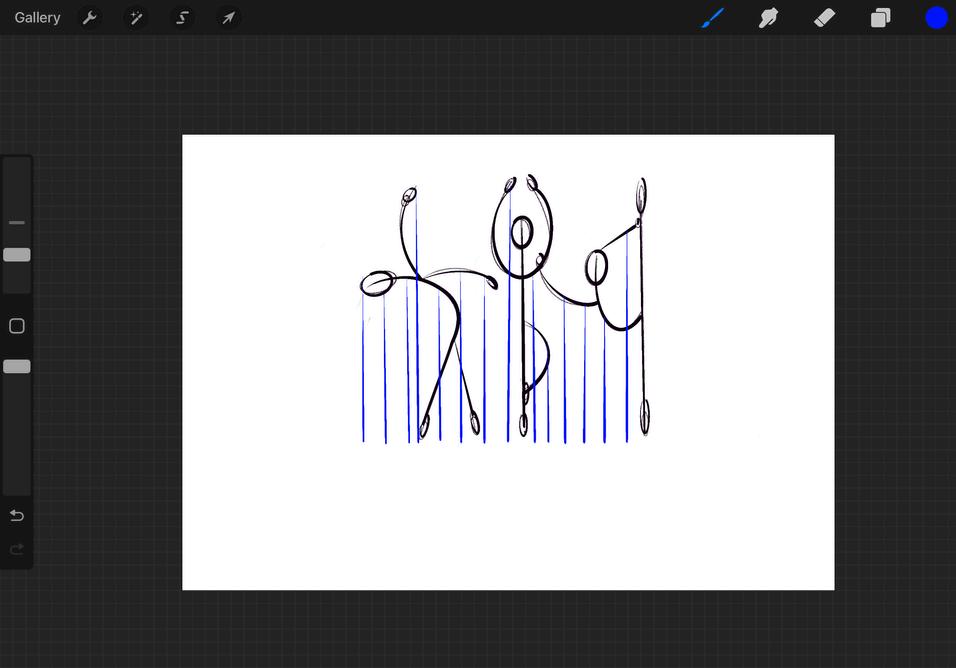The image size is (956, 668).
Task: Select the Smudge tool
Action: tap(768, 18)
